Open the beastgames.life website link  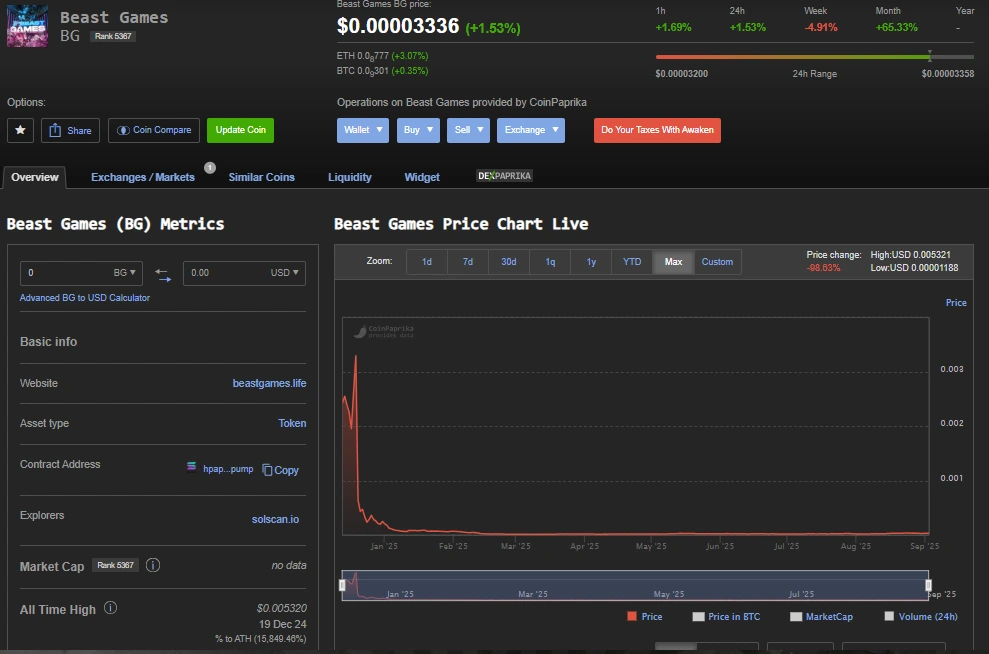(x=269, y=383)
